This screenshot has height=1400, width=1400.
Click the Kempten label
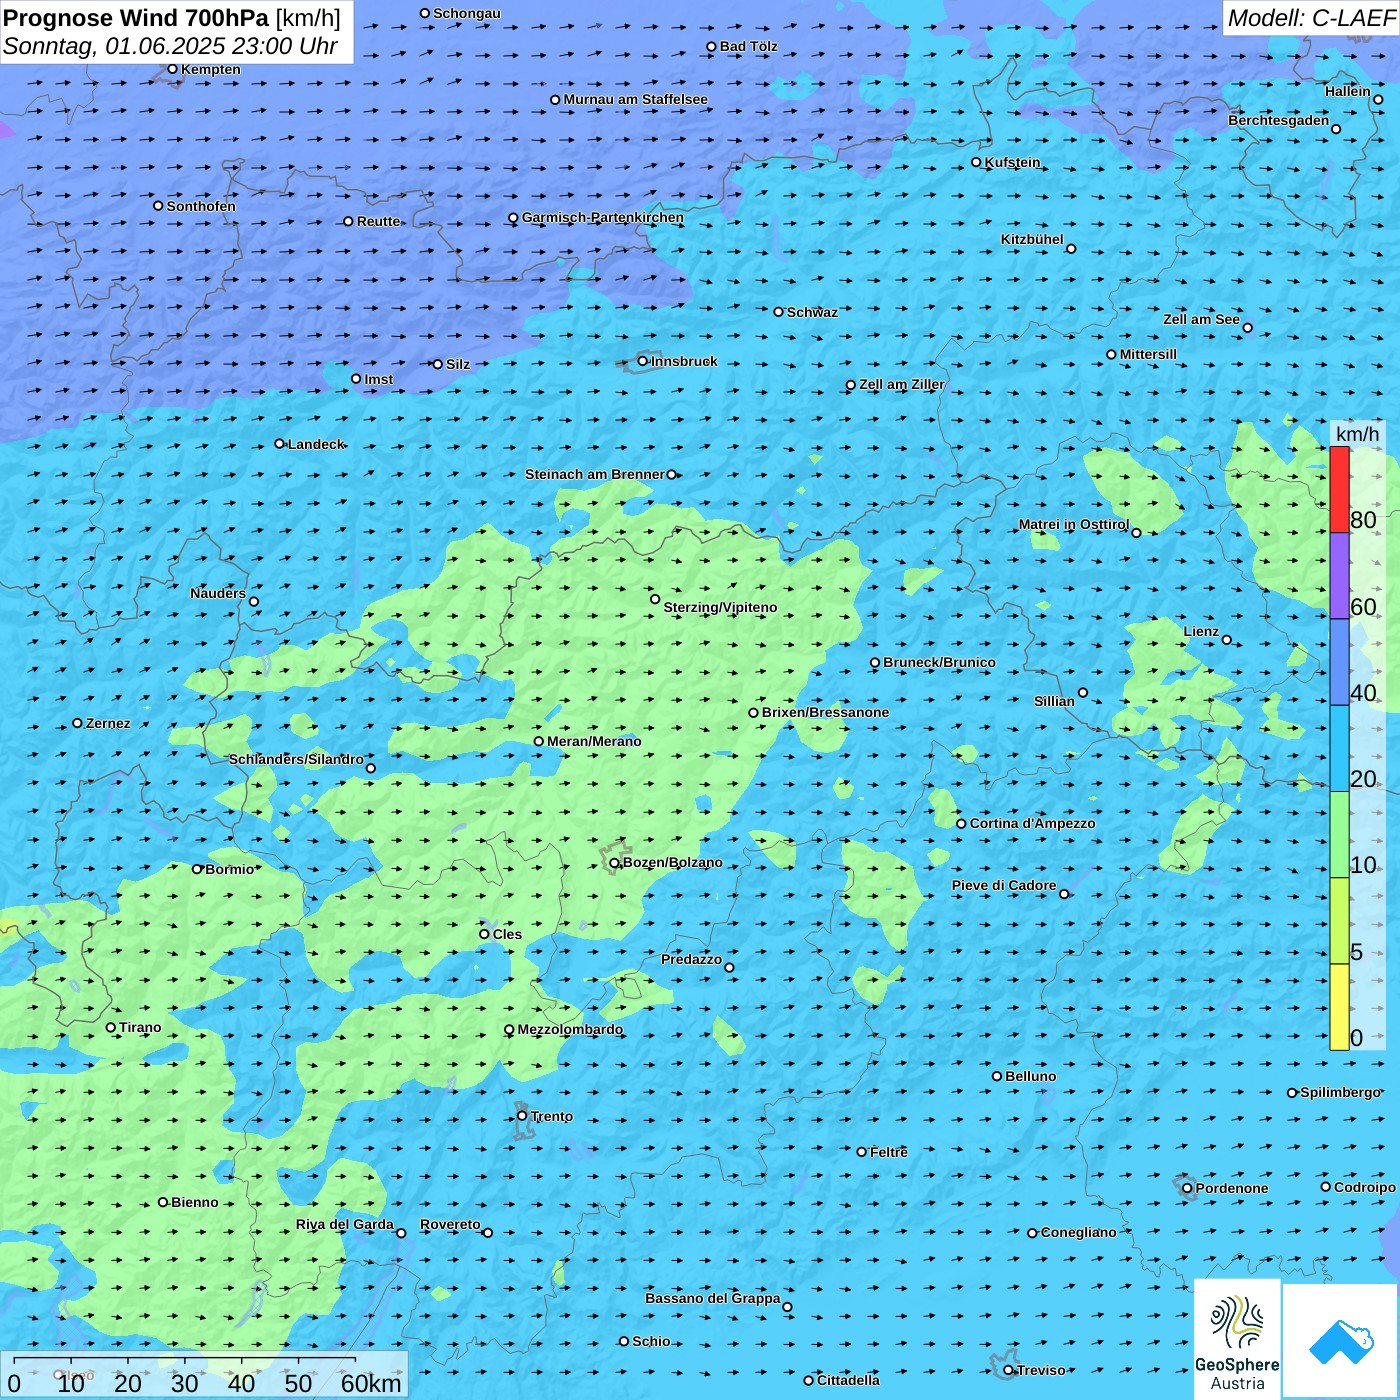(x=210, y=69)
